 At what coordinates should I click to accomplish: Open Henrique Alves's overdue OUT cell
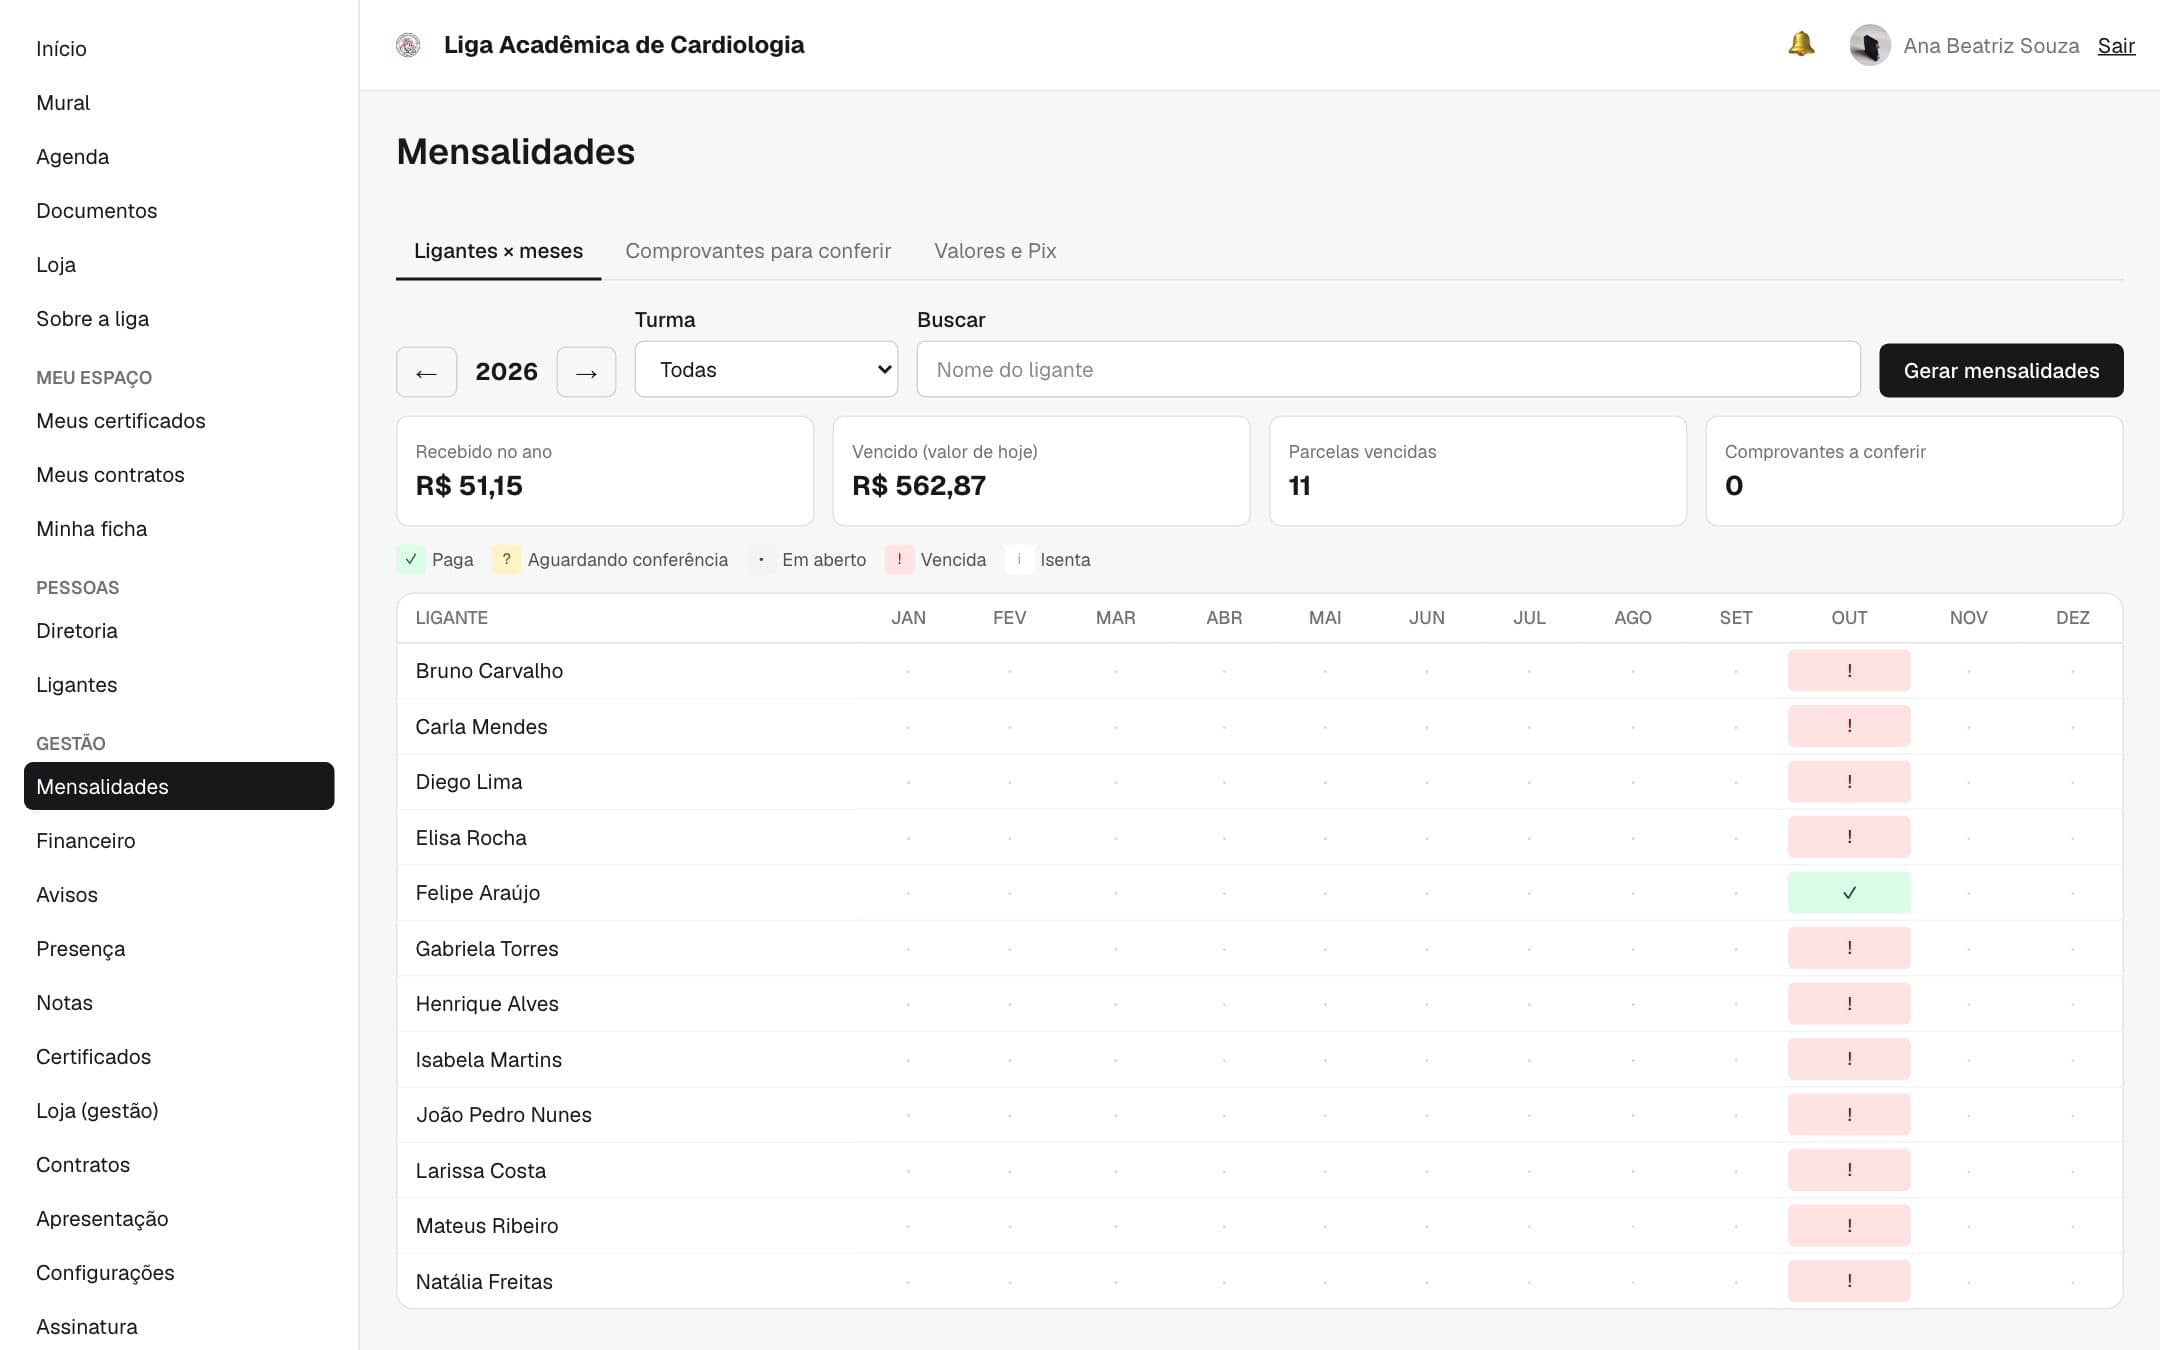coord(1849,1004)
